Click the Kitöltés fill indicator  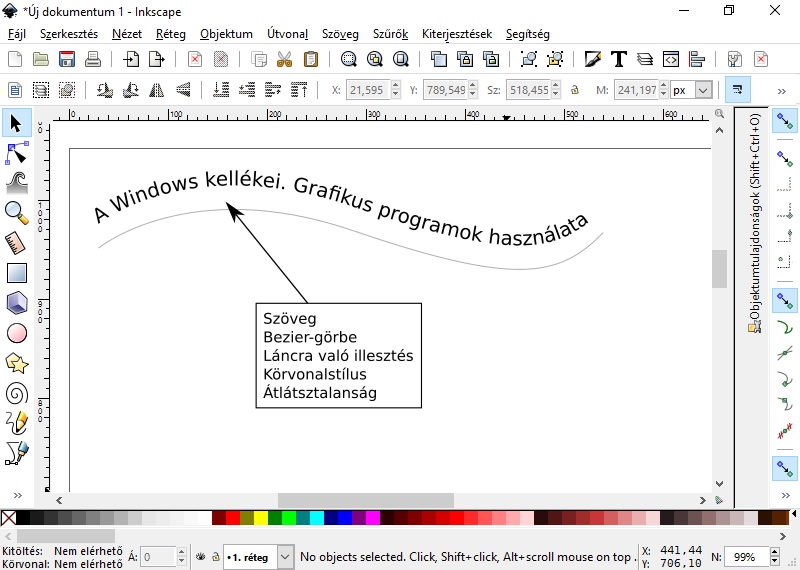88,551
